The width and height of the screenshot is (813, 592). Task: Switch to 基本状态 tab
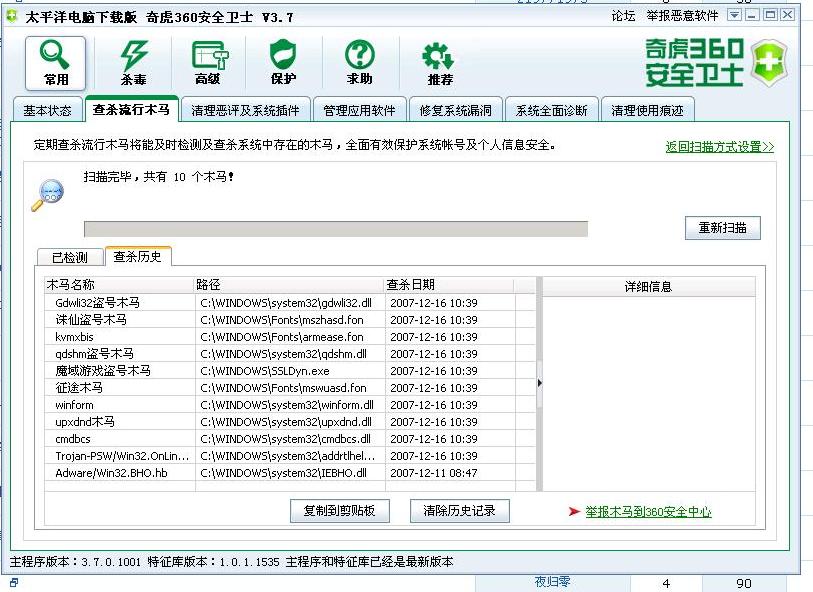47,110
